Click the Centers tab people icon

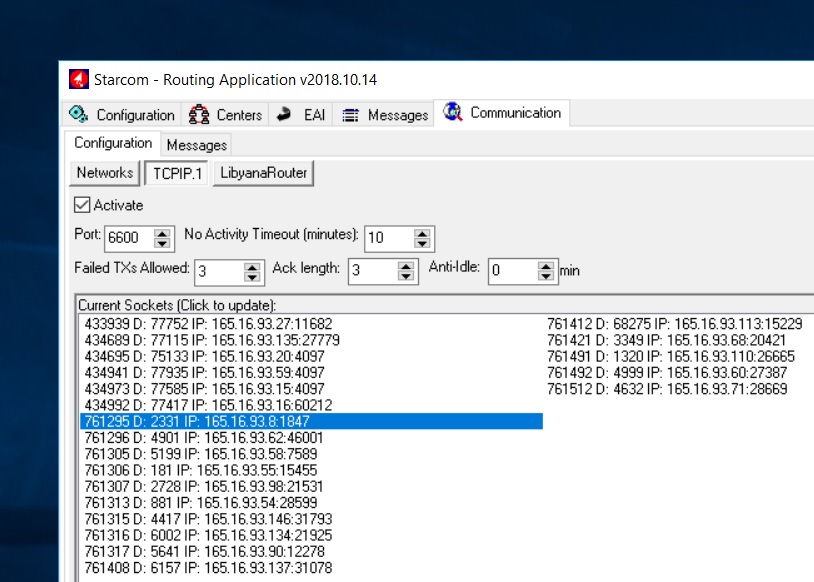click(199, 115)
